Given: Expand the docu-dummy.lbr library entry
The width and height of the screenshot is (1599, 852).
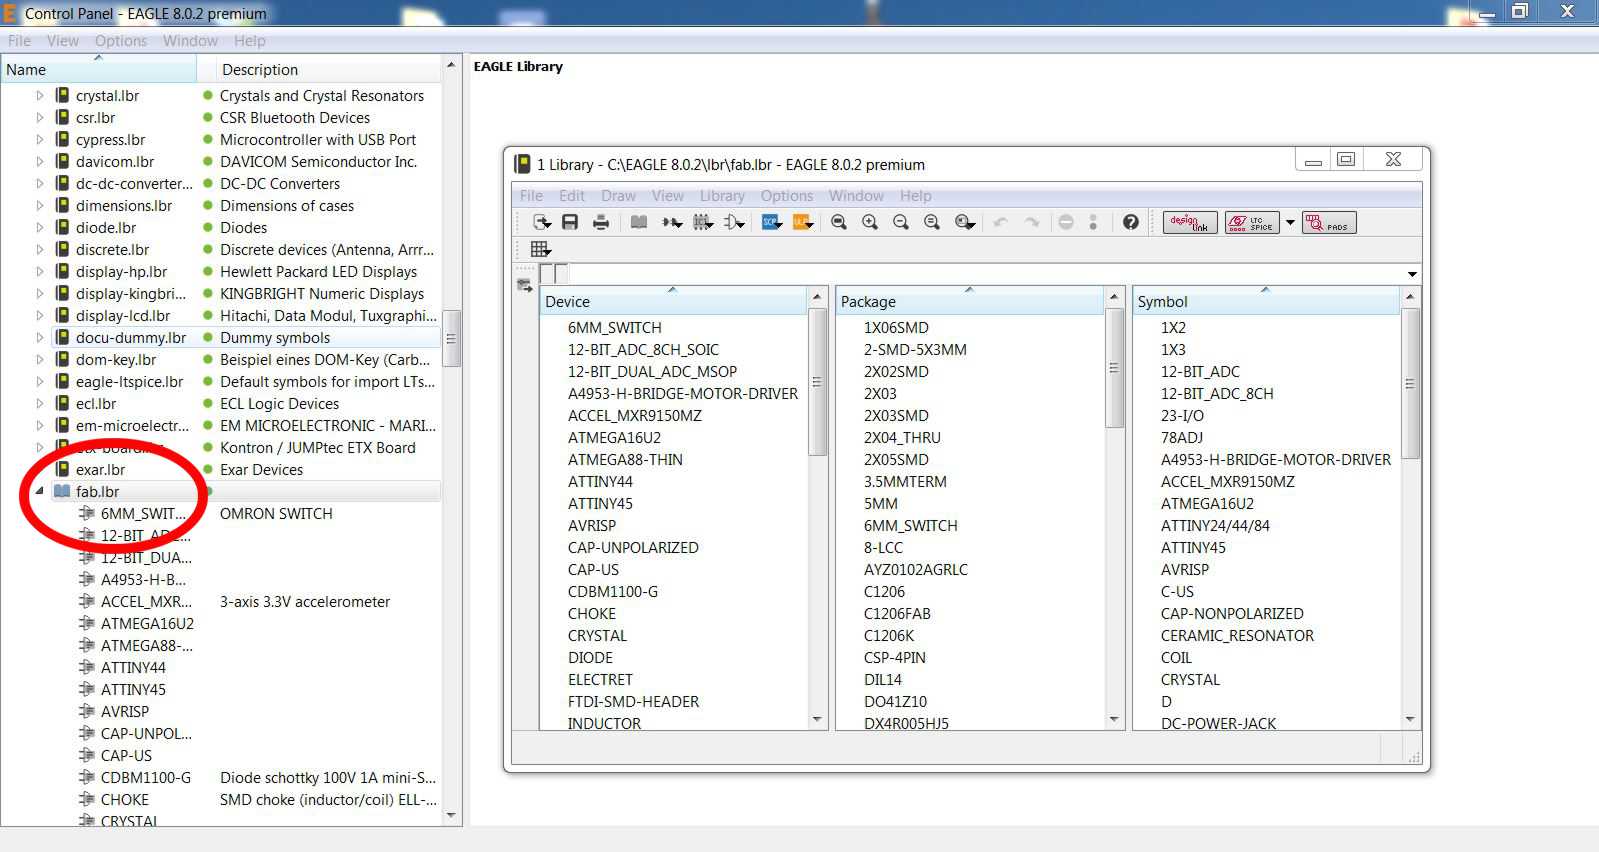Looking at the screenshot, I should click(40, 338).
